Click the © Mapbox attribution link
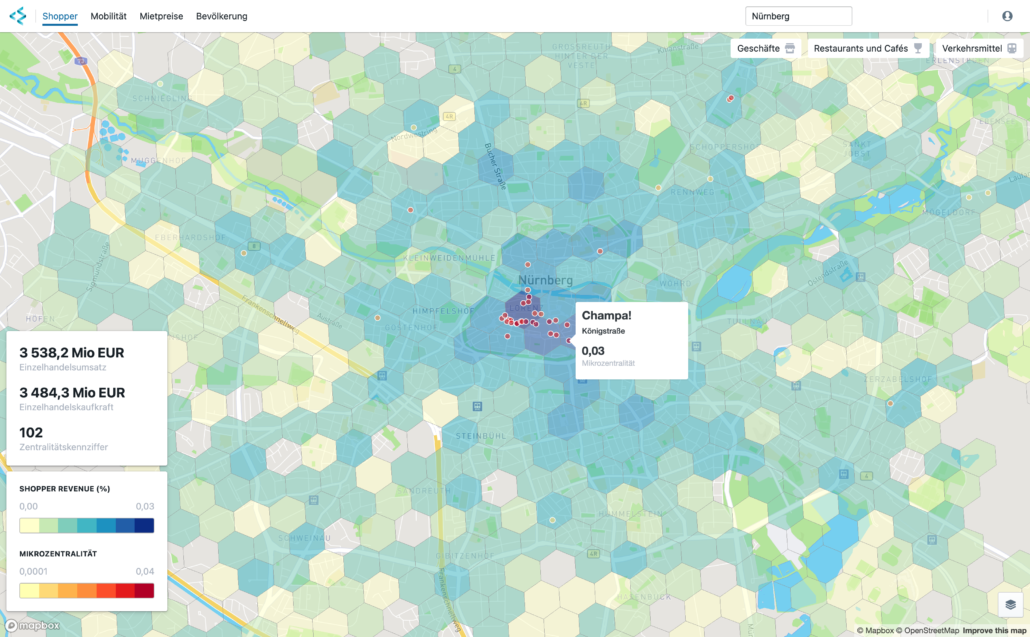1030x637 pixels. (875, 630)
